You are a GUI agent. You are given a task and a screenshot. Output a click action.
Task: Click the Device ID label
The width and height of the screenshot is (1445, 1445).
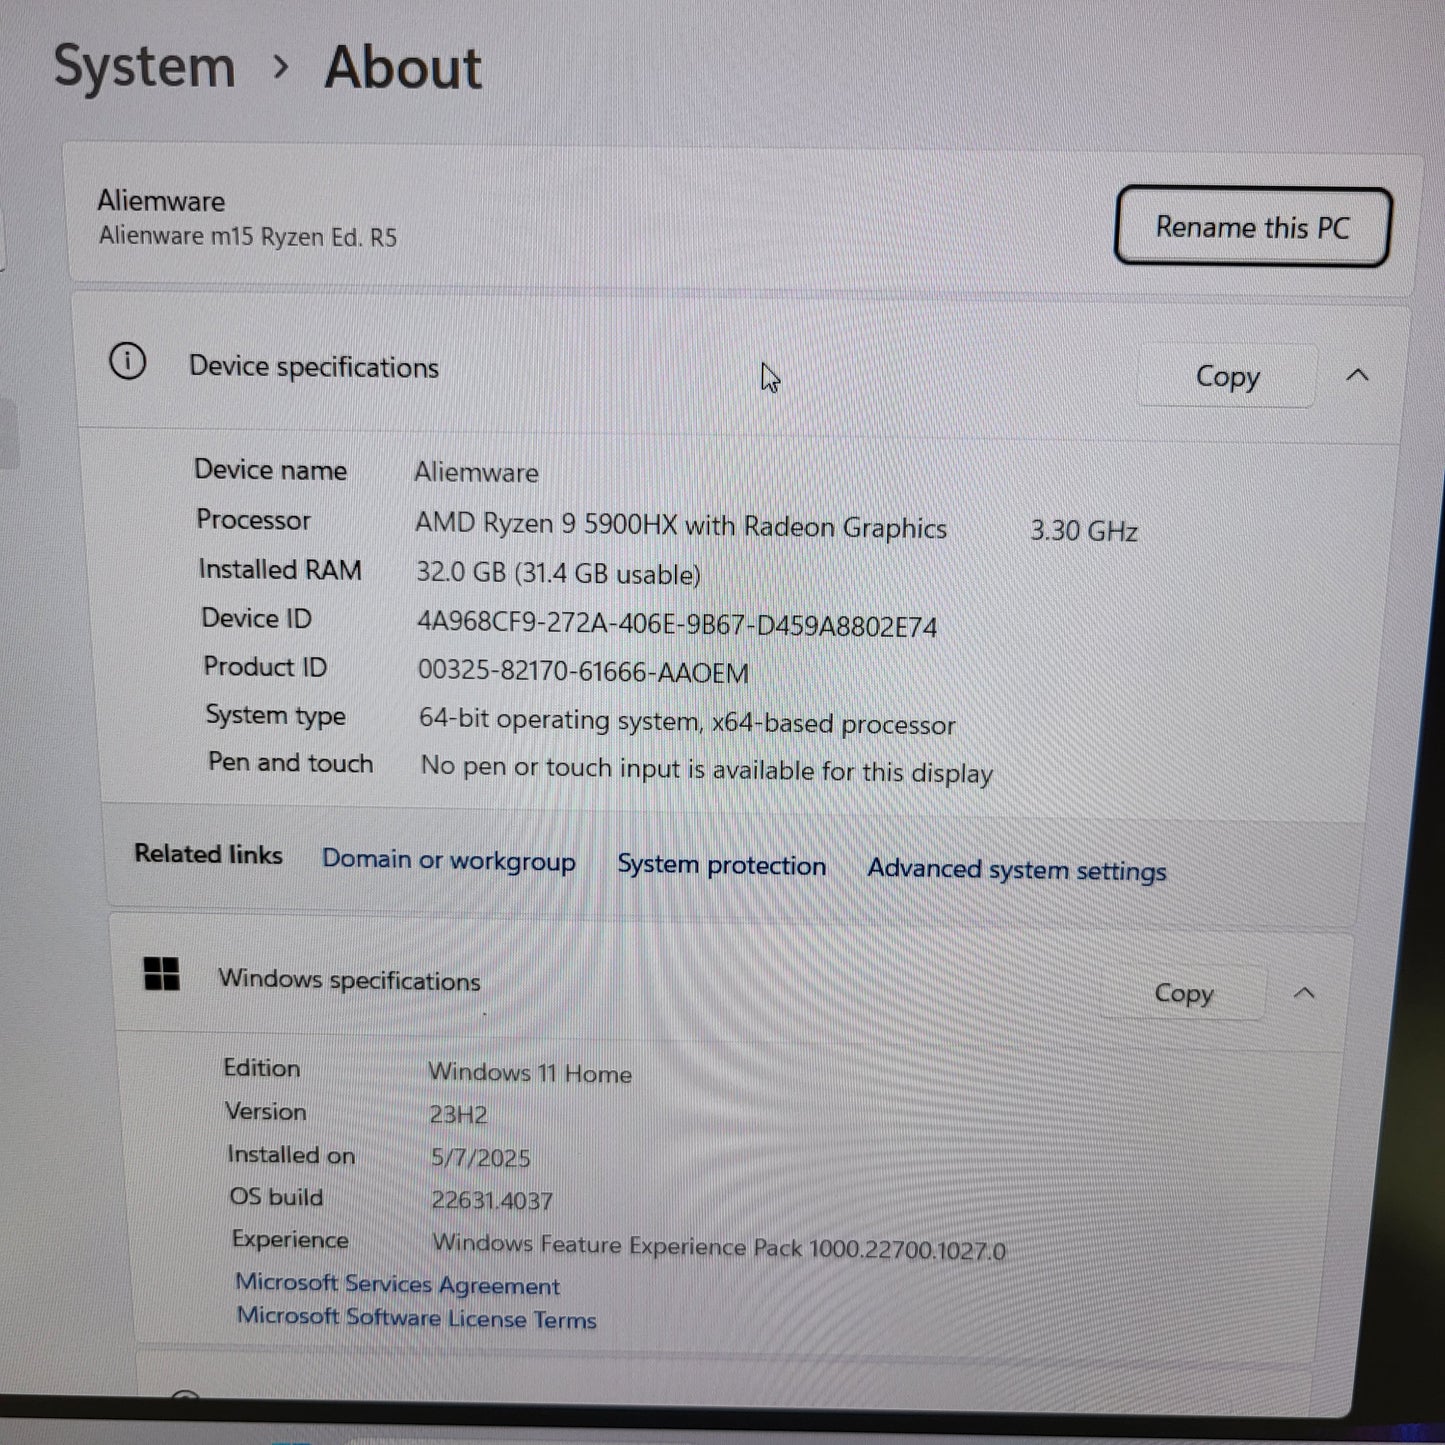256,618
